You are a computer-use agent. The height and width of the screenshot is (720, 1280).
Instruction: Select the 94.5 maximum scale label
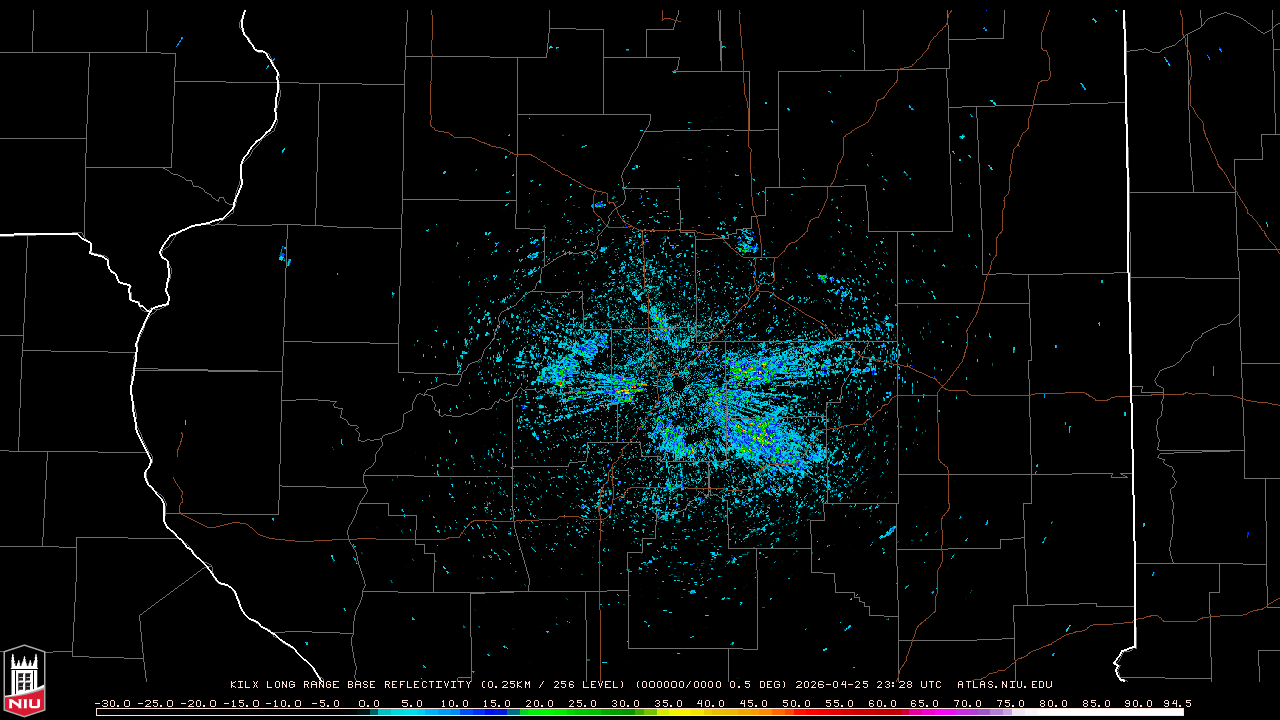point(1177,703)
